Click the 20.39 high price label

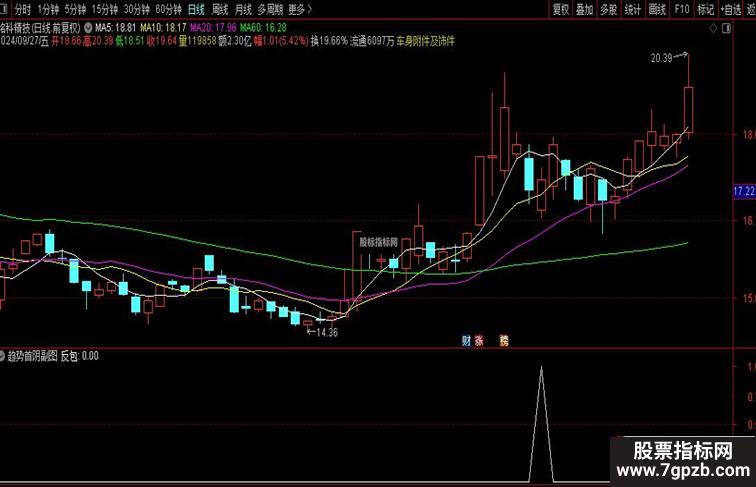click(661, 58)
